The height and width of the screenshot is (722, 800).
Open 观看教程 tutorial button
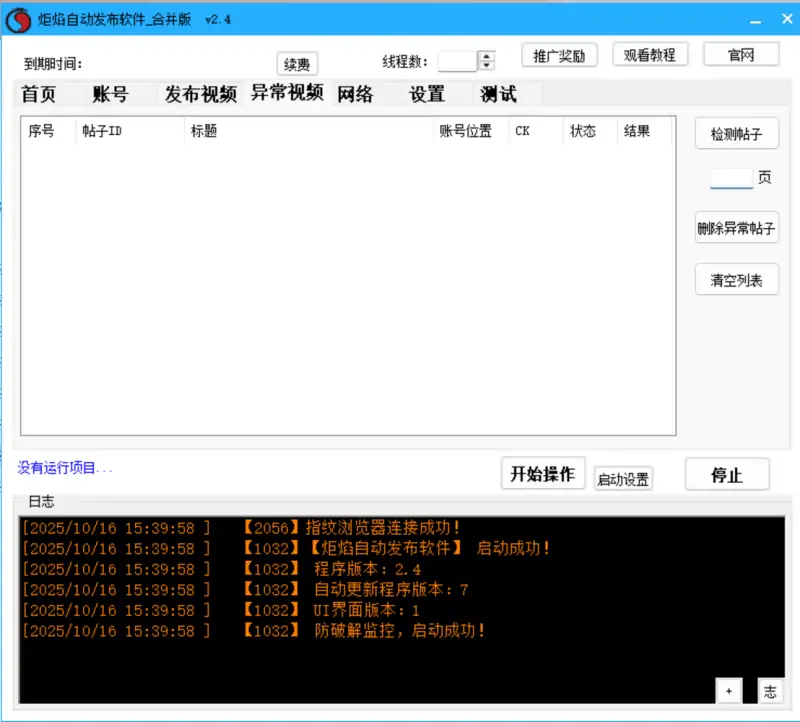[650, 55]
